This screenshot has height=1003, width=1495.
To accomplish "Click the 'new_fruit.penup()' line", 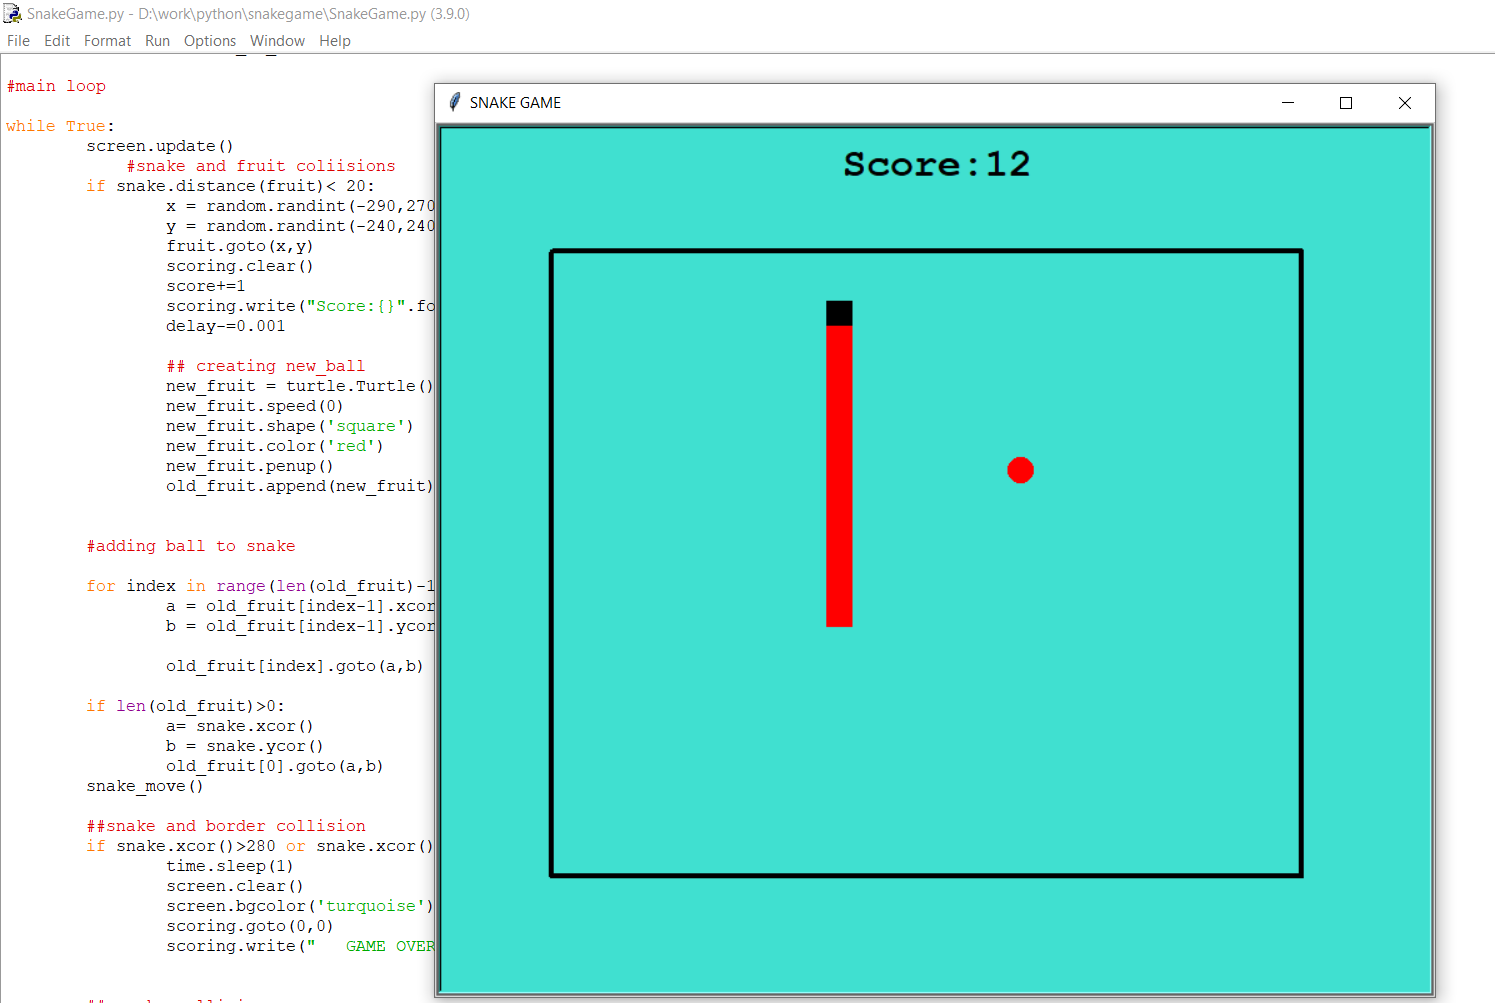I will 250,466.
